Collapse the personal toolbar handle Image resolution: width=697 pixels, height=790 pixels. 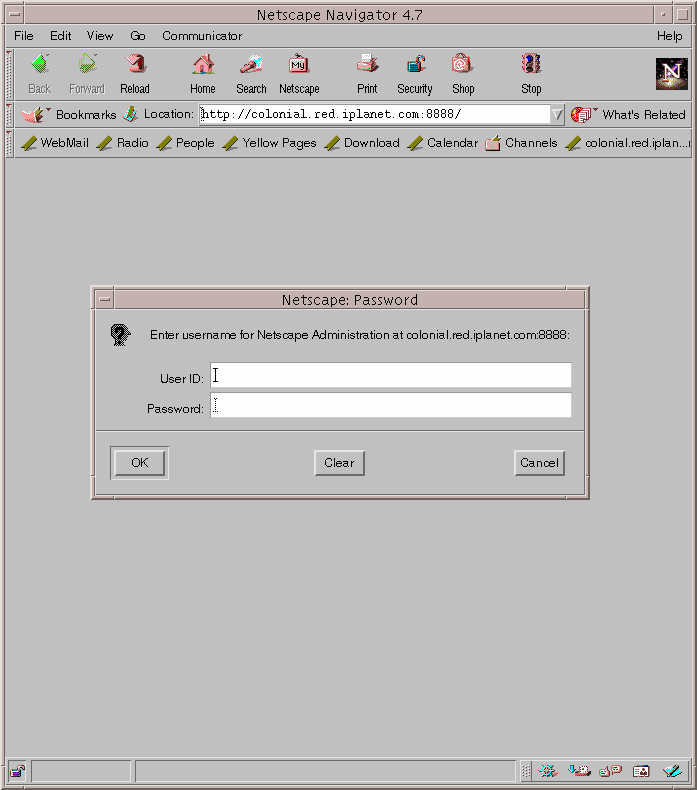[9, 143]
